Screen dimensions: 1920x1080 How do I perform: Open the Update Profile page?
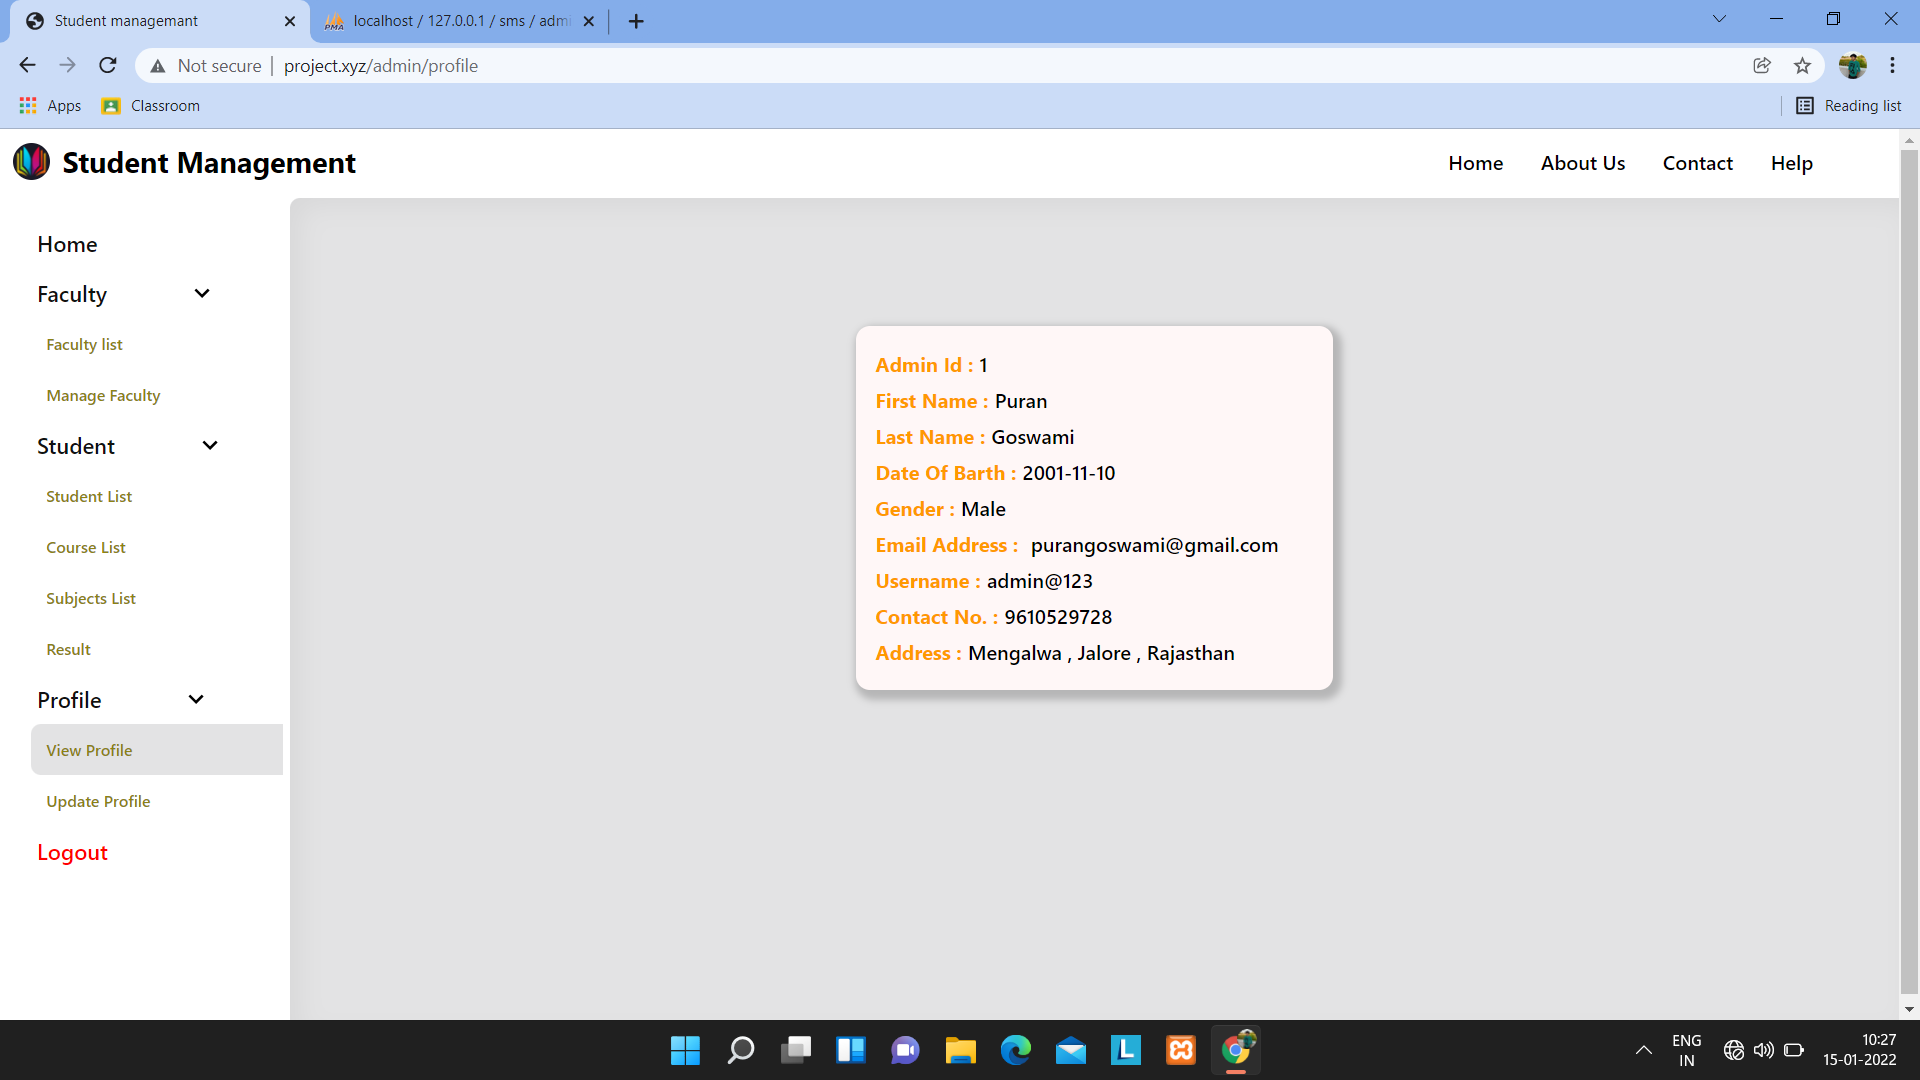click(x=97, y=801)
